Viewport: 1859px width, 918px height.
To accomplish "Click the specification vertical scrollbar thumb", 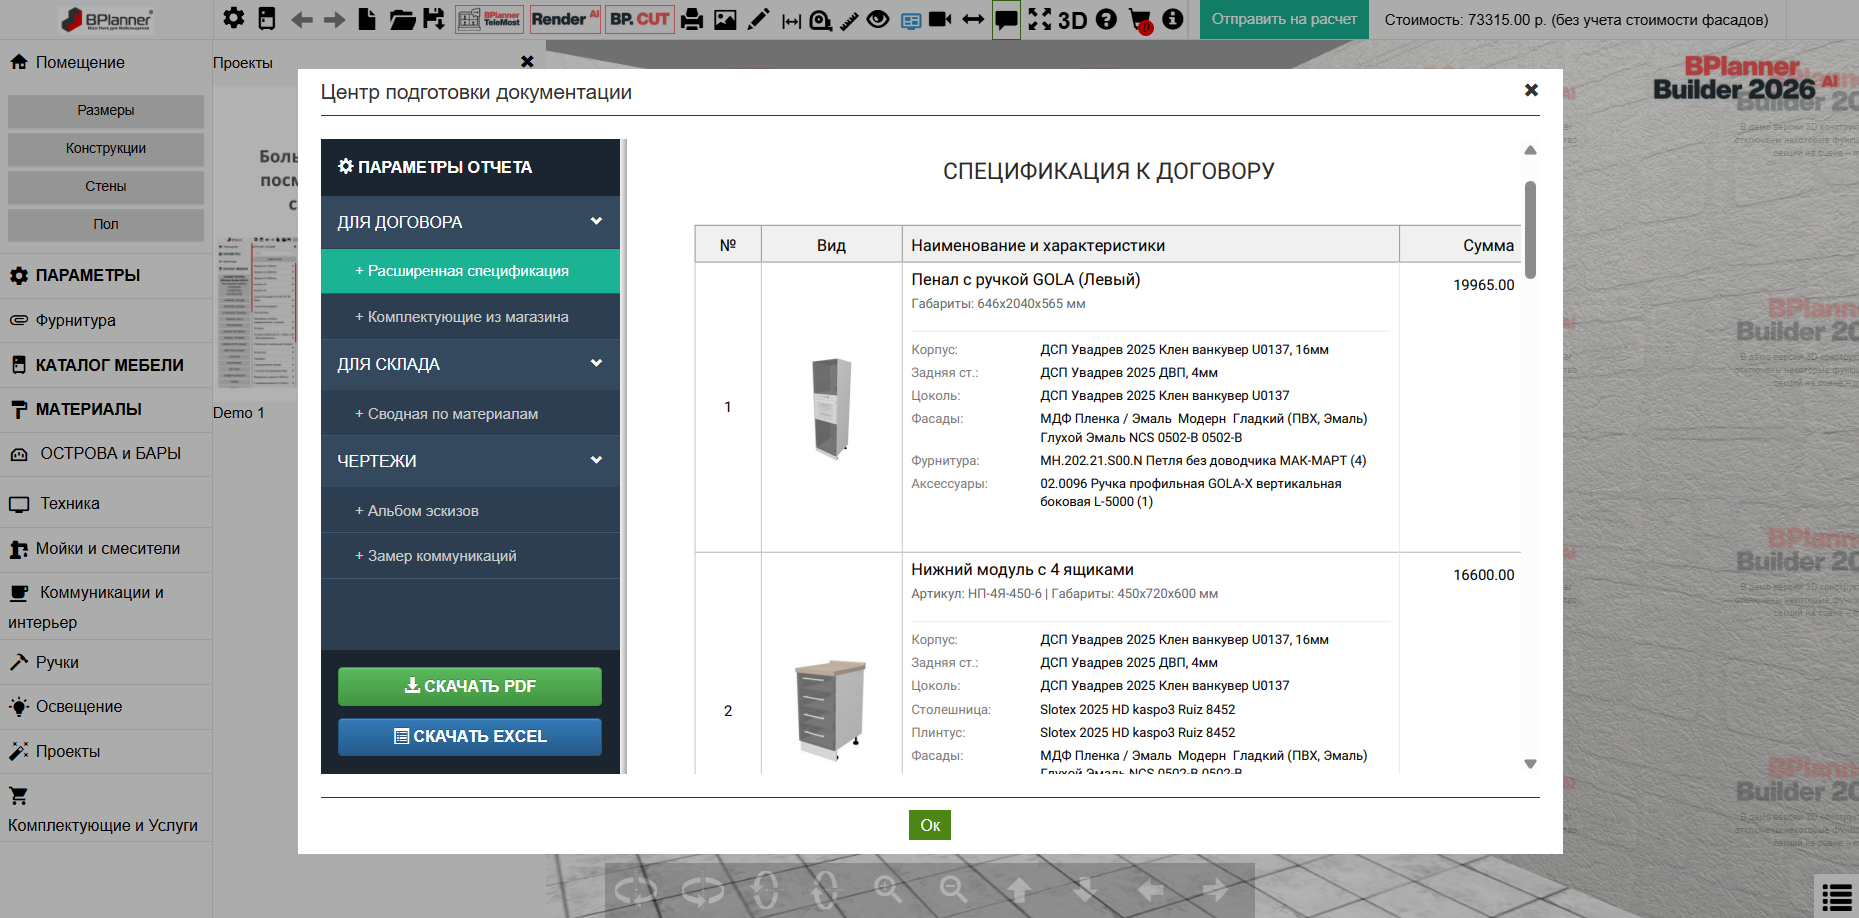I will pos(1530,229).
